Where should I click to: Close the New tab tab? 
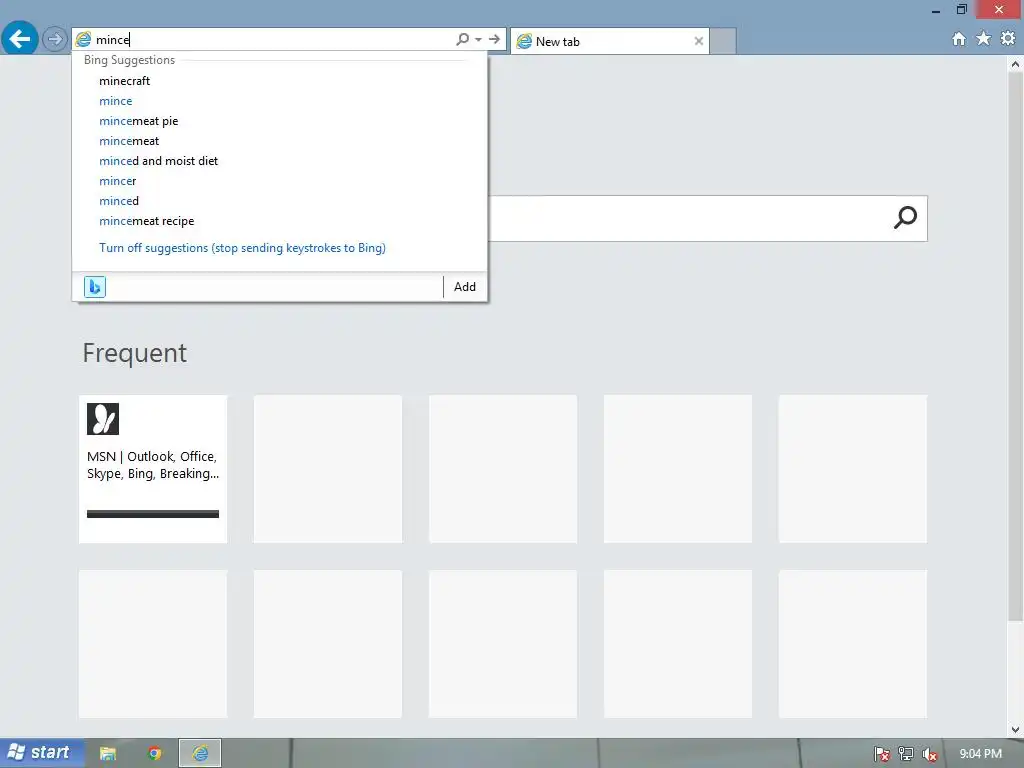click(699, 41)
